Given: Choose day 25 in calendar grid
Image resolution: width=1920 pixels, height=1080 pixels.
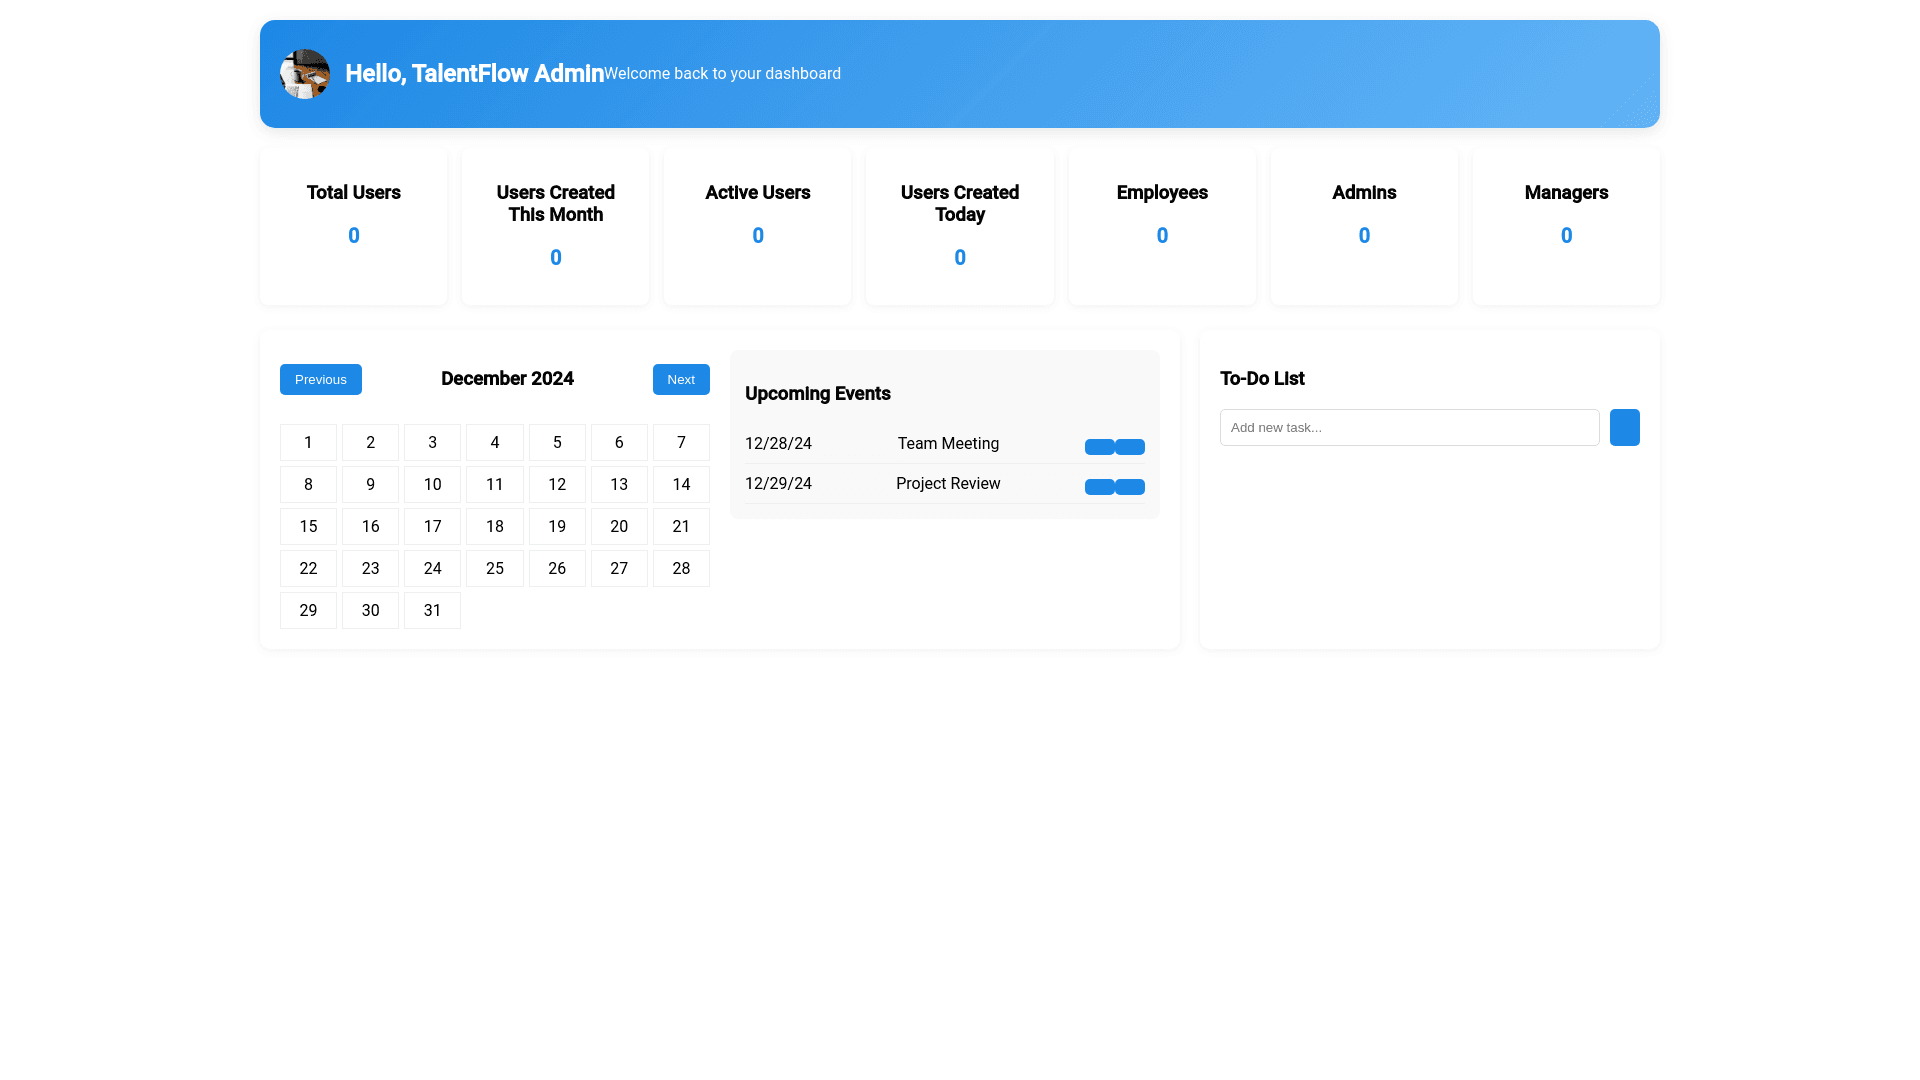Looking at the screenshot, I should [x=495, y=569].
